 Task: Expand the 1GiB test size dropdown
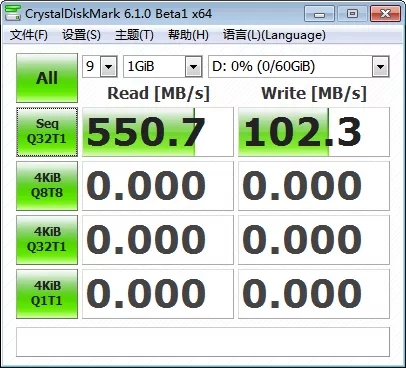[x=163, y=67]
